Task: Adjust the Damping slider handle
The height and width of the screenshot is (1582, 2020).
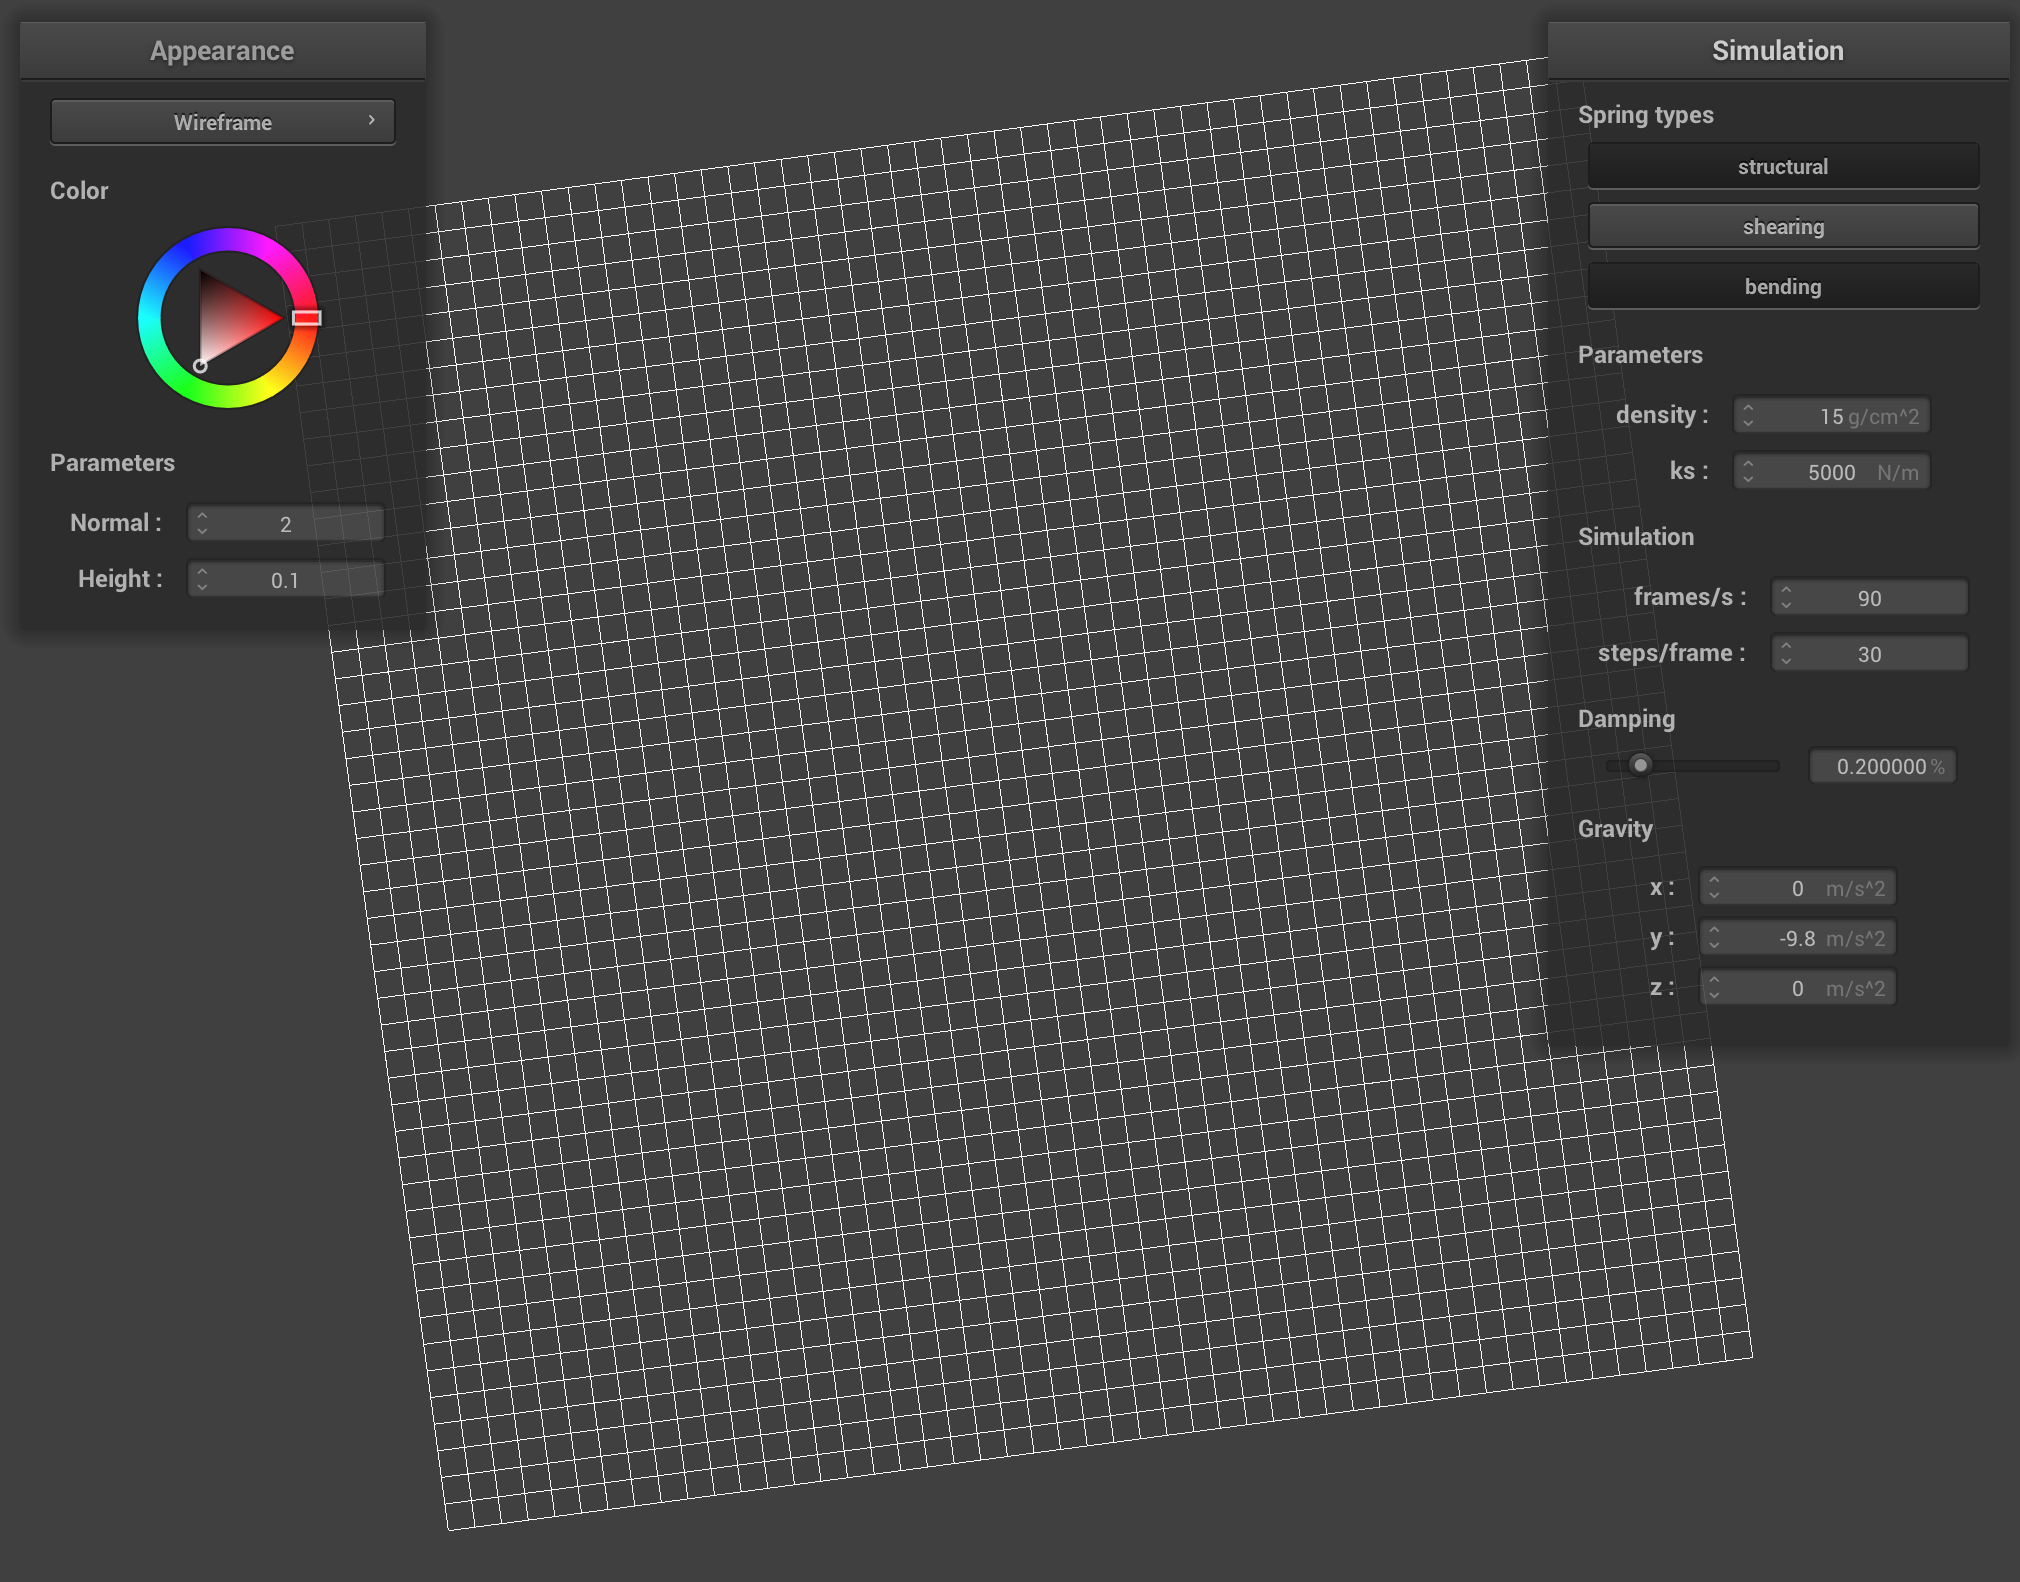Action: coord(1640,765)
